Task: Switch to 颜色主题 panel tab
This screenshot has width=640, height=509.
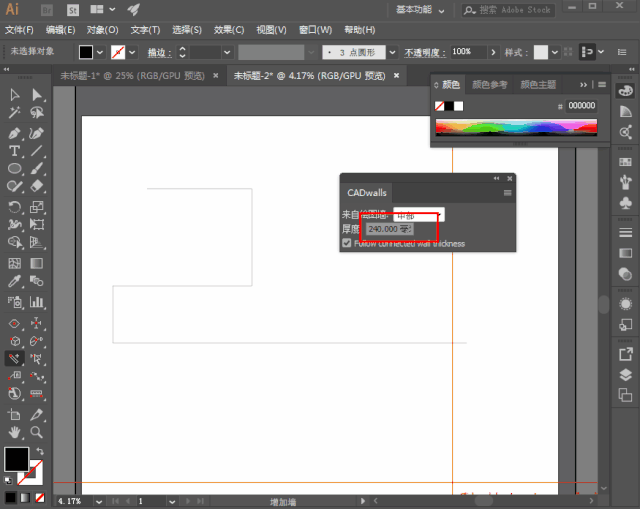Action: tap(538, 84)
